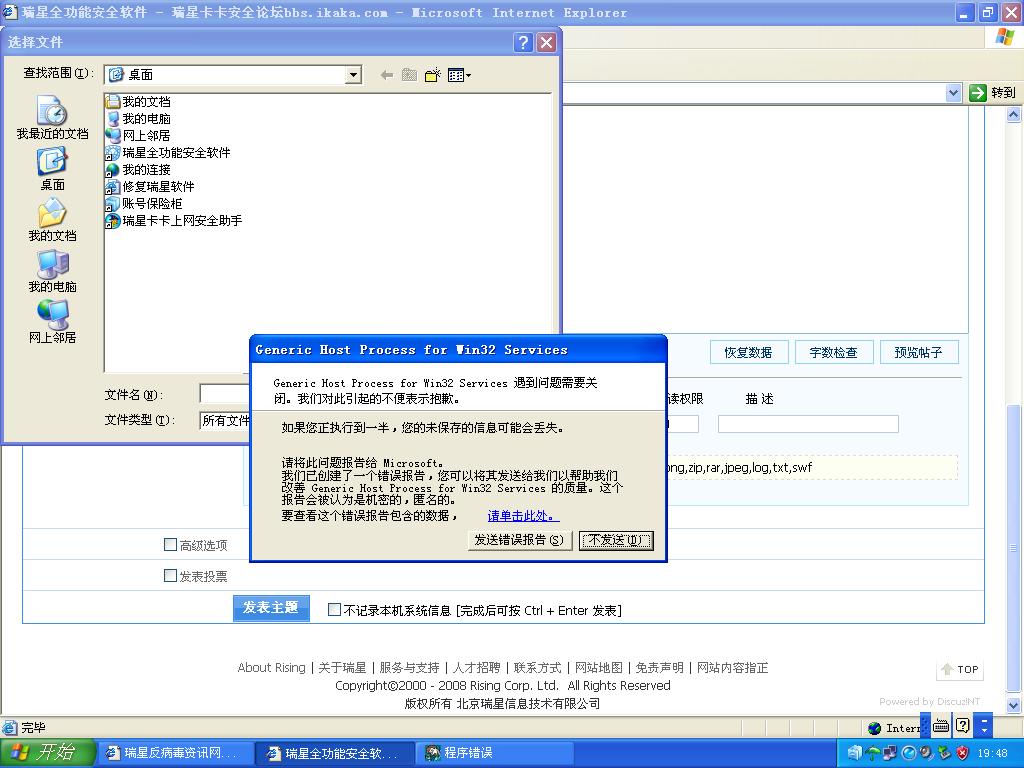Click the browser scrollbar up arrow

point(1013,114)
